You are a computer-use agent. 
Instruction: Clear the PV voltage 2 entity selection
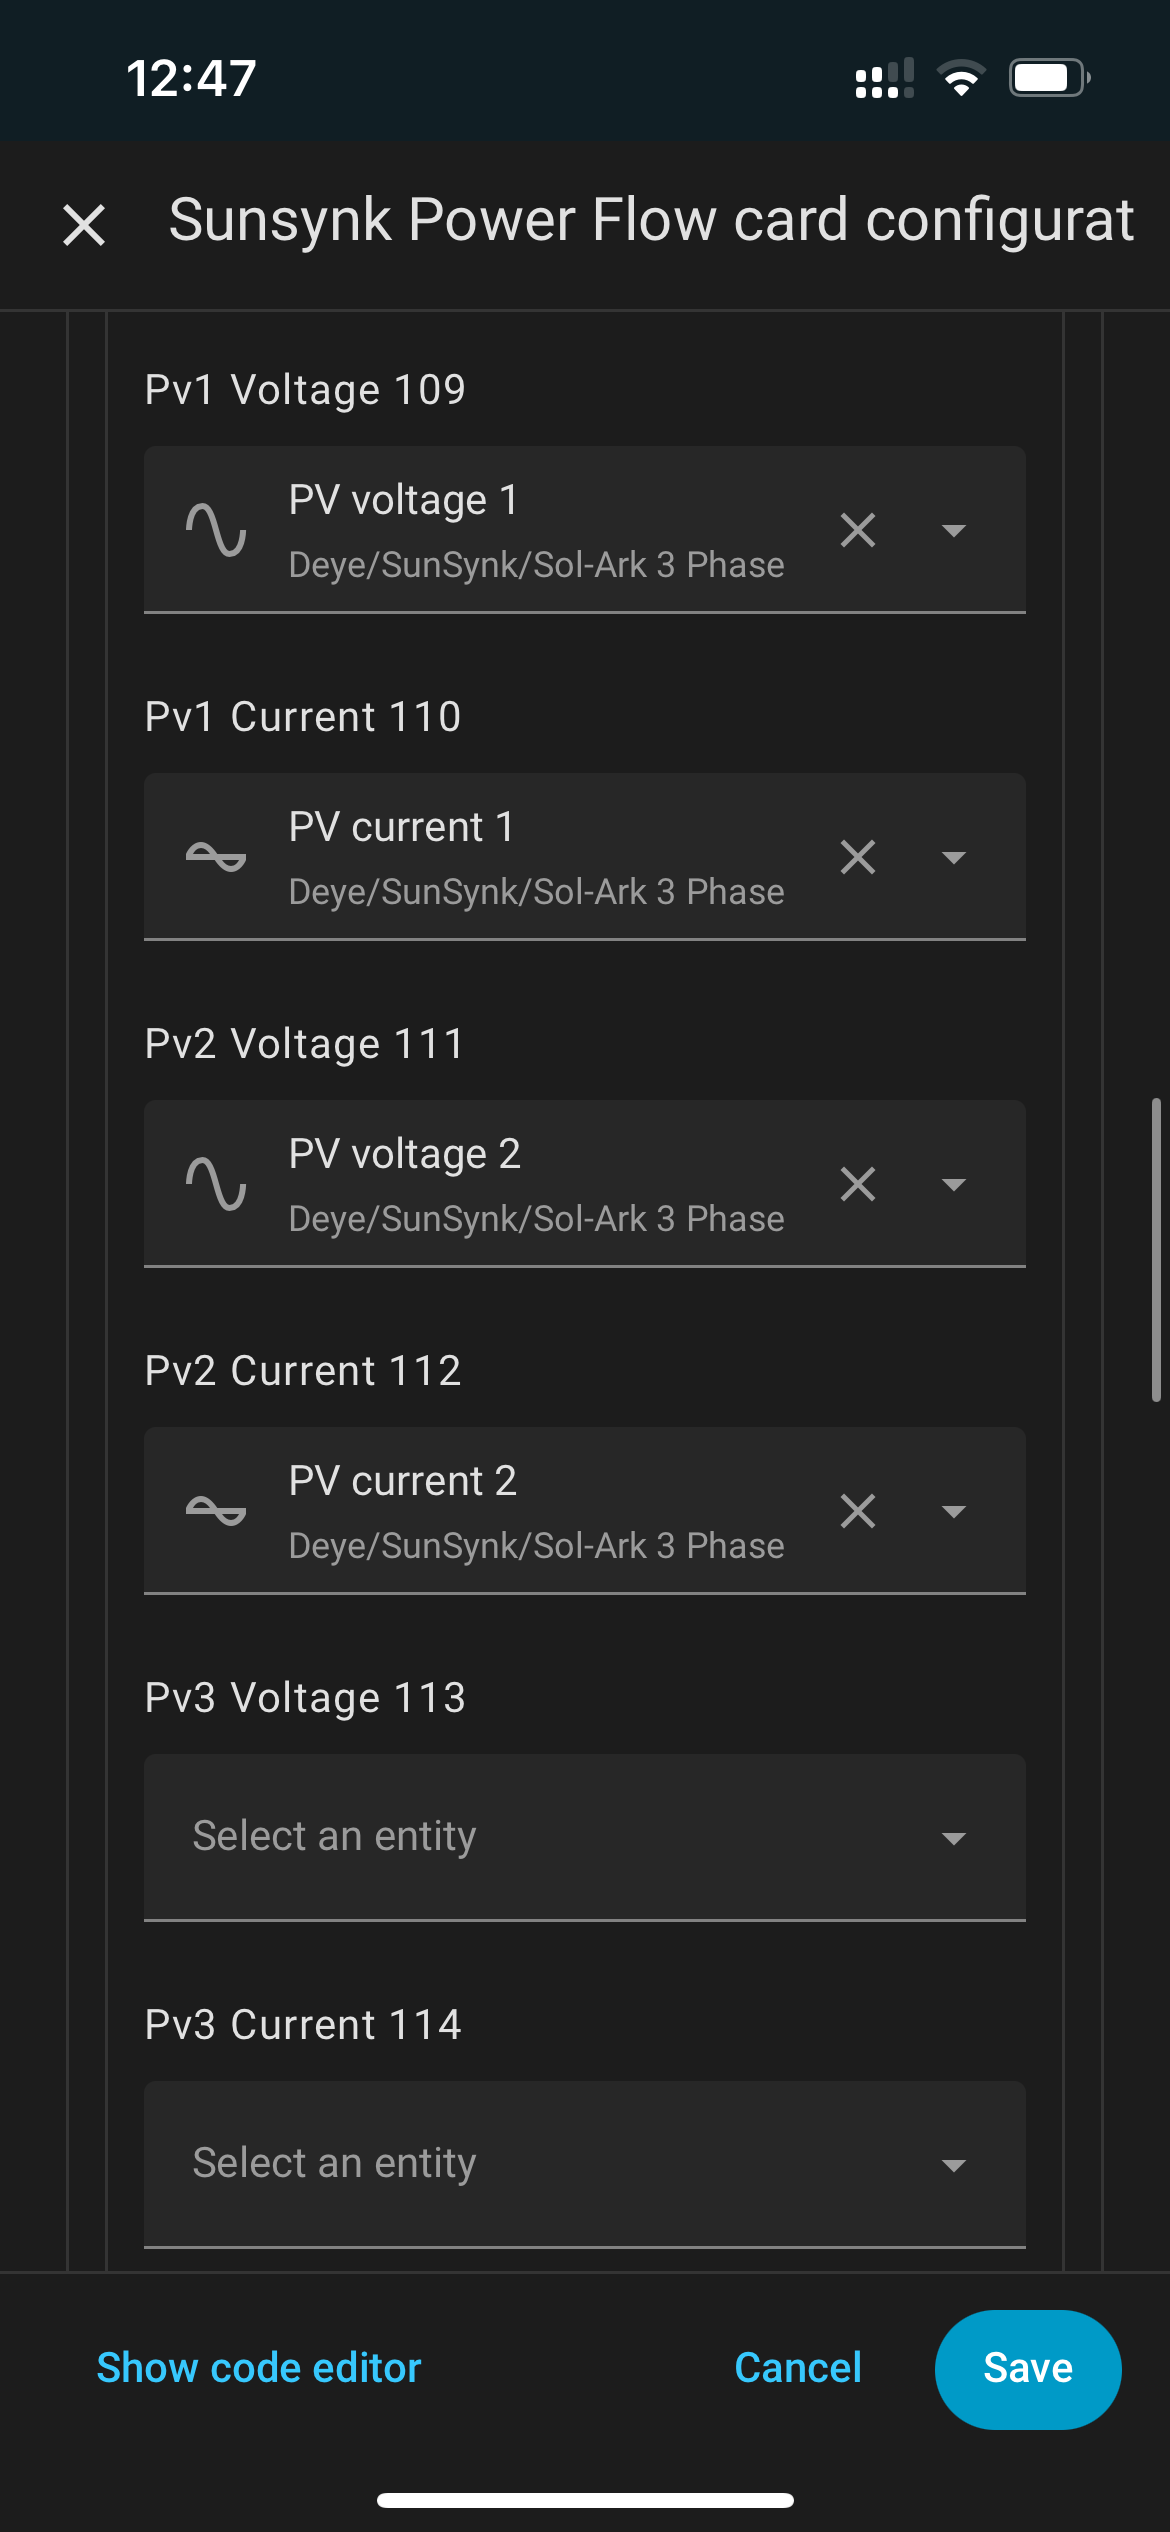[858, 1184]
